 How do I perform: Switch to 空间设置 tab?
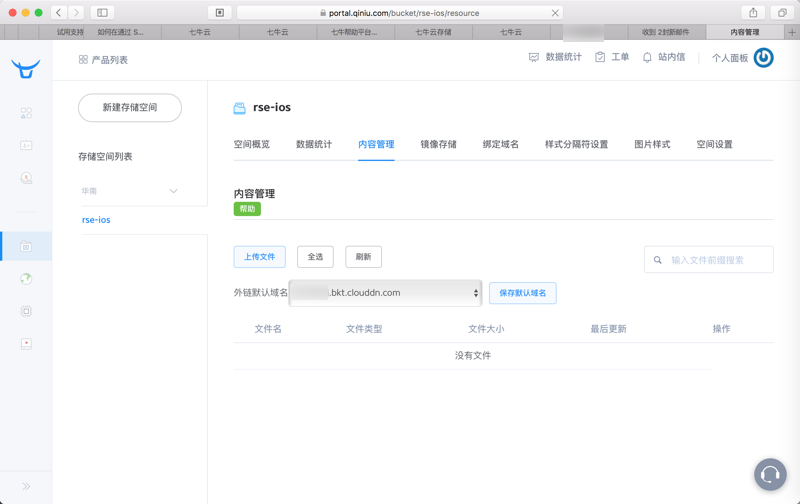pyautogui.click(x=714, y=144)
